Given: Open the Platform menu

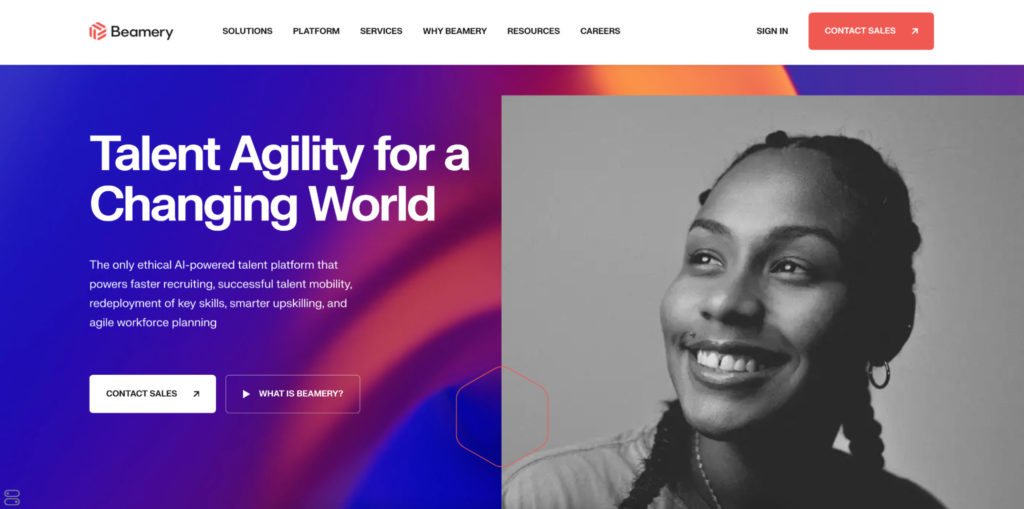Looking at the screenshot, I should coord(316,31).
